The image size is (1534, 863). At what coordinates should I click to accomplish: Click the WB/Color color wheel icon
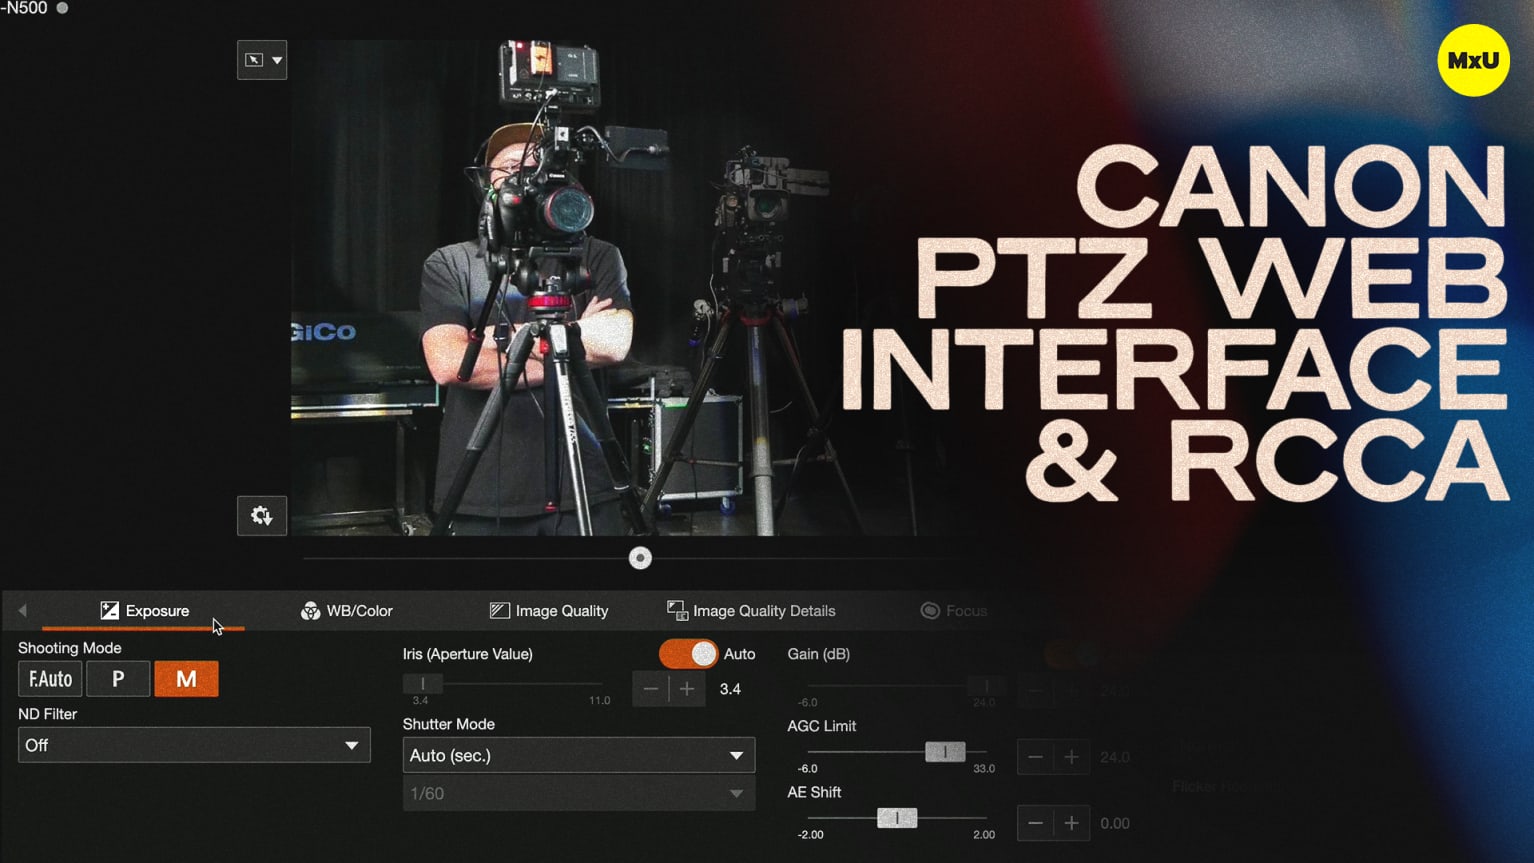pos(310,610)
